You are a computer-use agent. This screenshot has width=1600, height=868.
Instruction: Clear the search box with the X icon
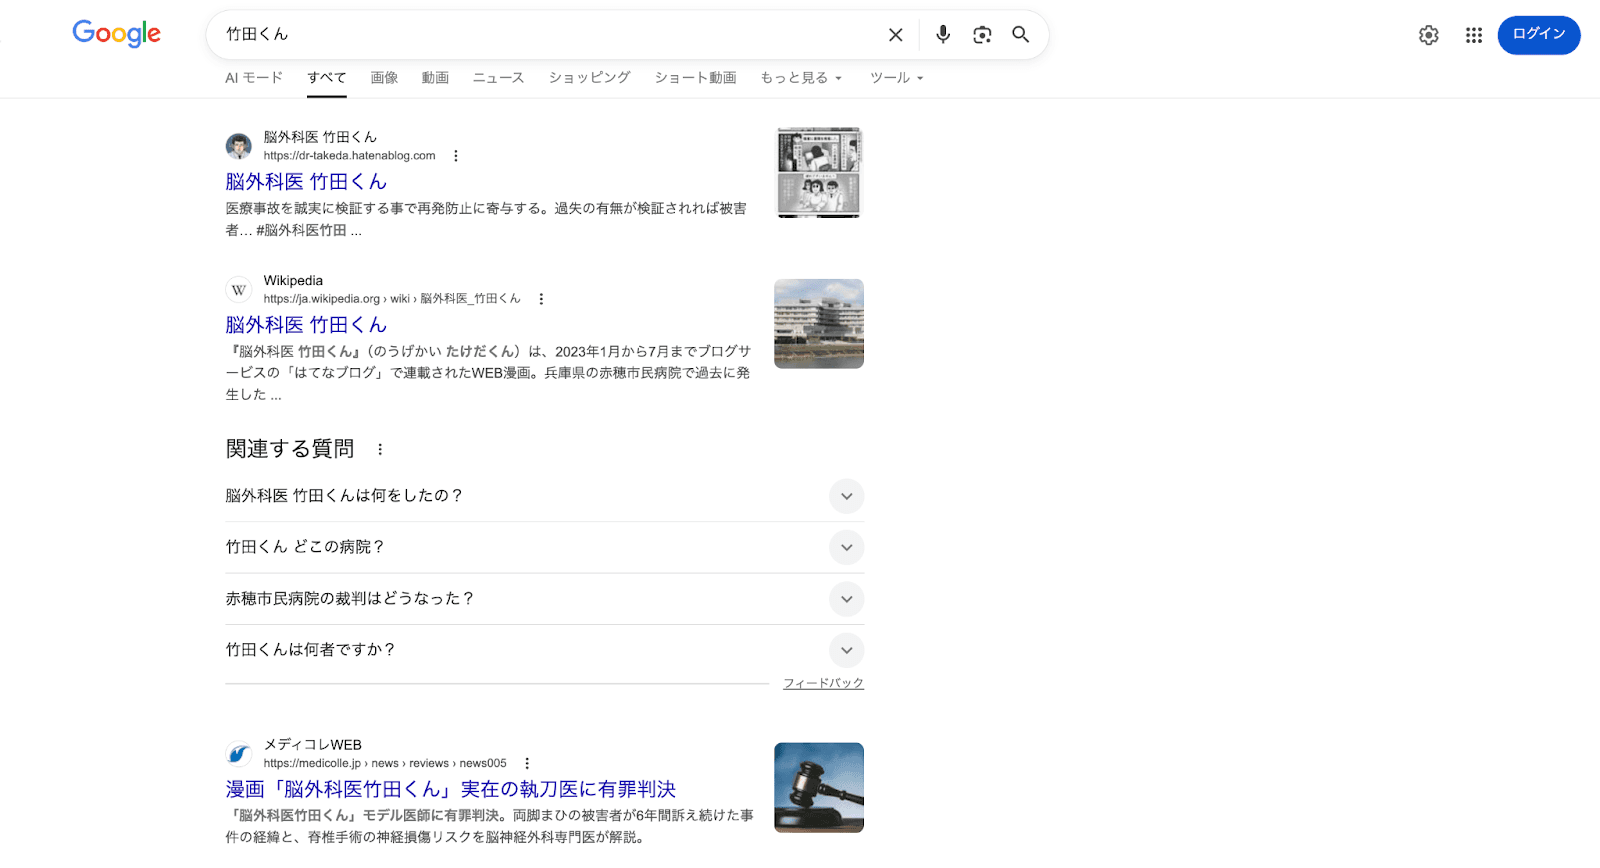click(x=896, y=35)
